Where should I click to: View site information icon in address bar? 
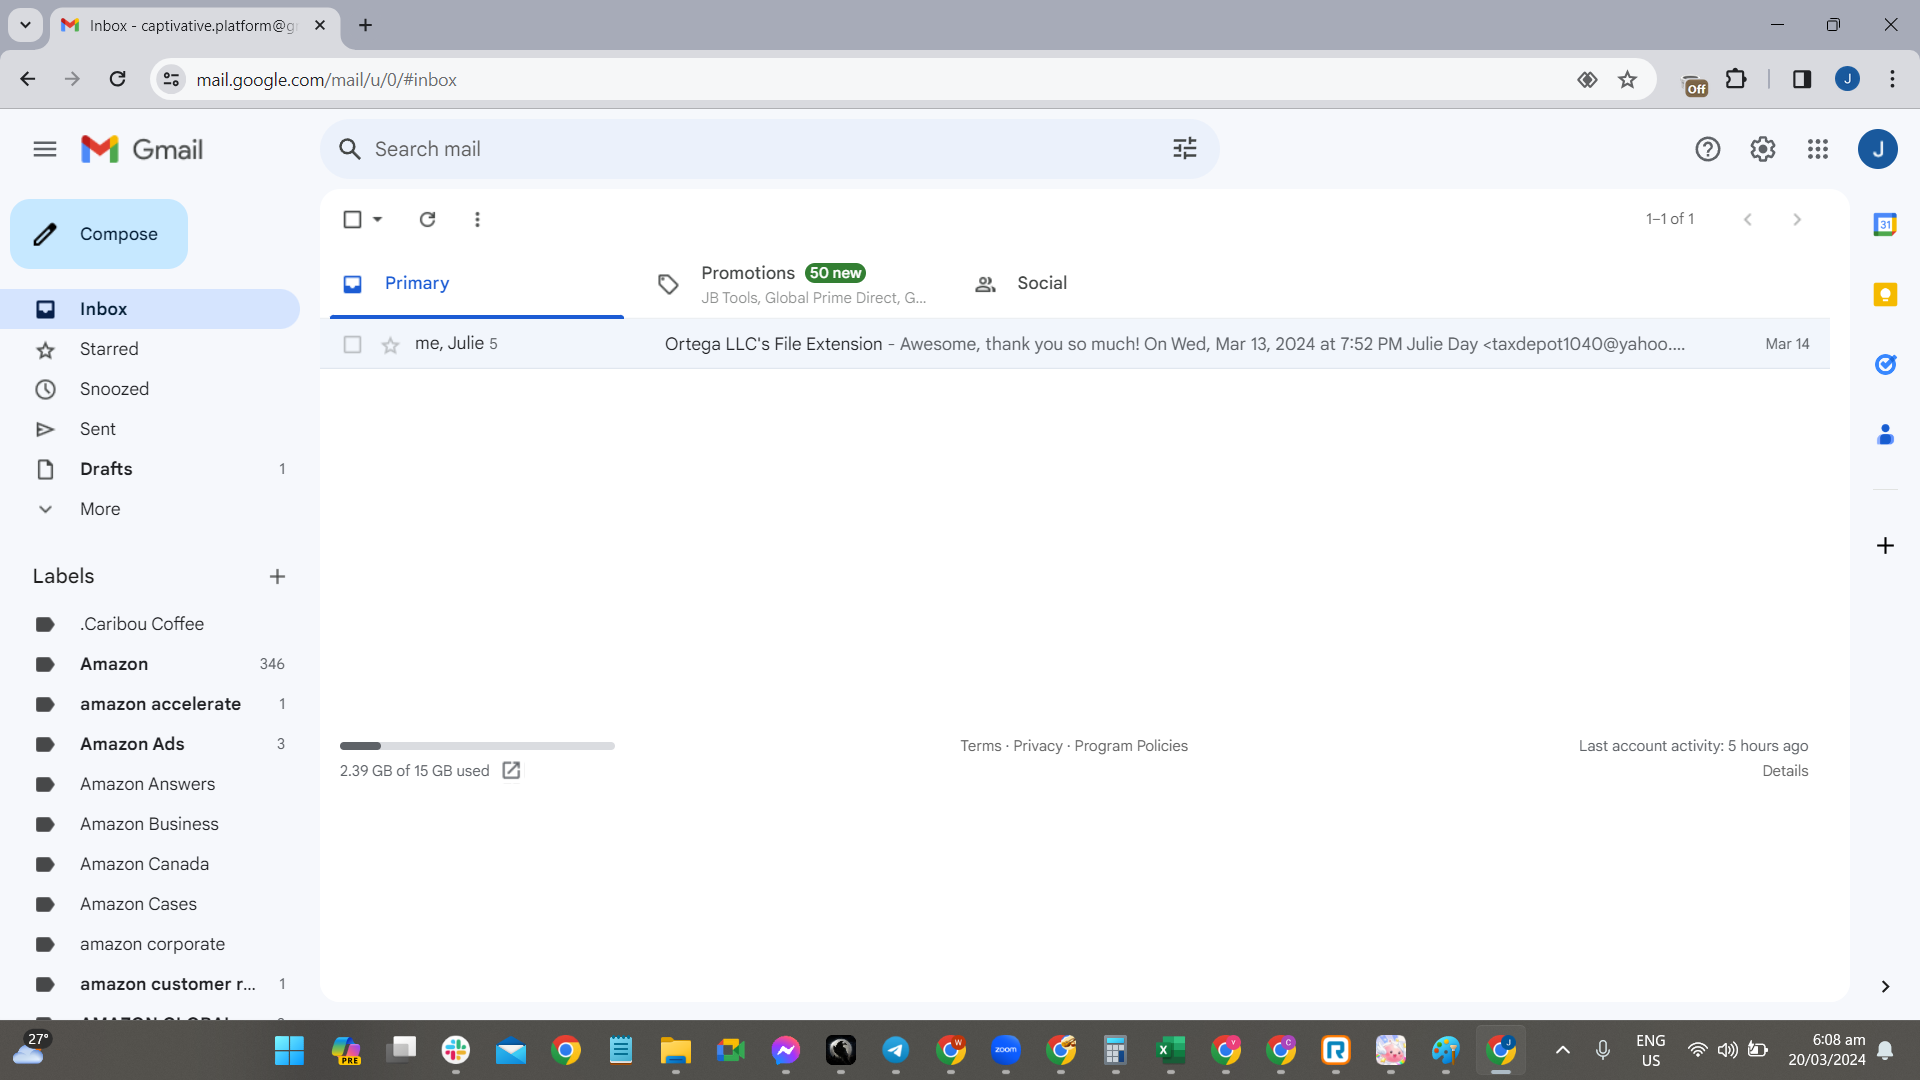point(172,79)
